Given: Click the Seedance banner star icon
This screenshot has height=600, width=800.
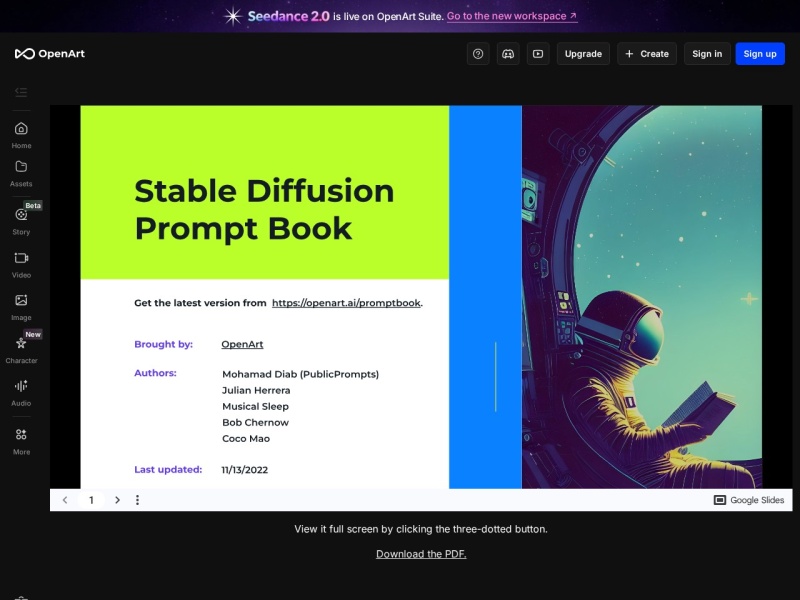Looking at the screenshot, I should pos(233,16).
